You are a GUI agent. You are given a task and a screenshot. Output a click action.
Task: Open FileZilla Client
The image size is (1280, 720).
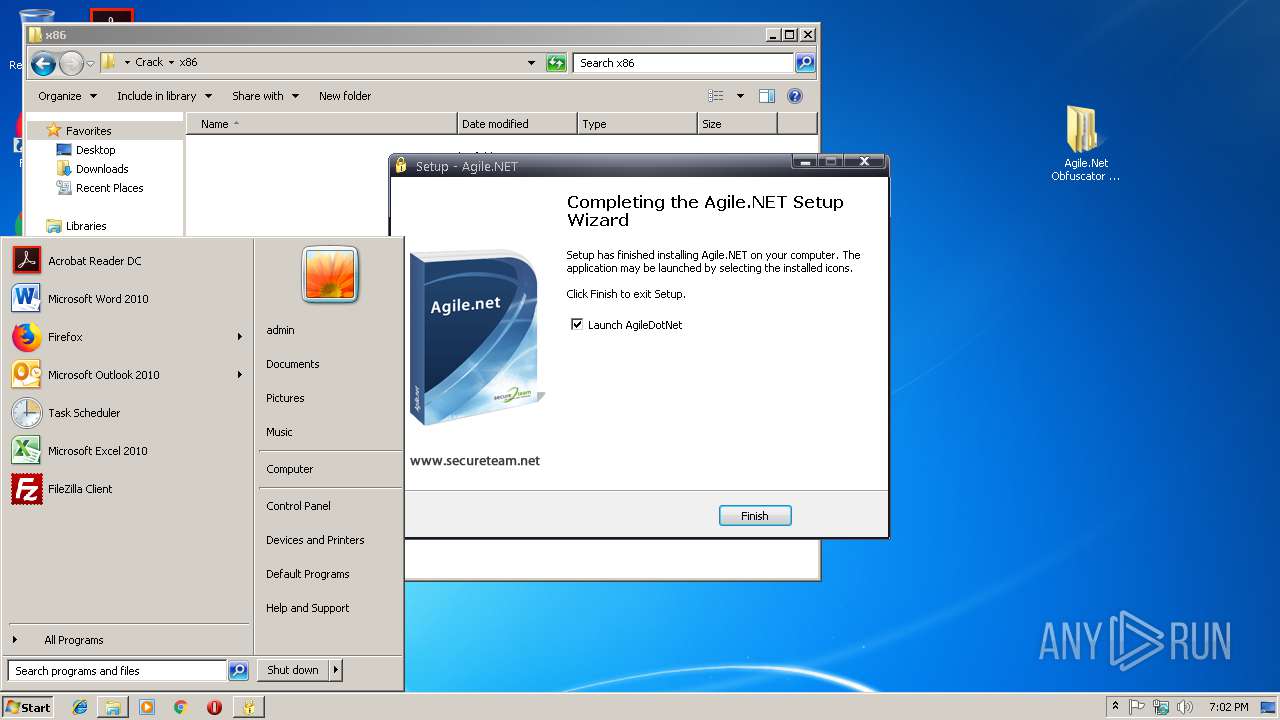pos(127,489)
